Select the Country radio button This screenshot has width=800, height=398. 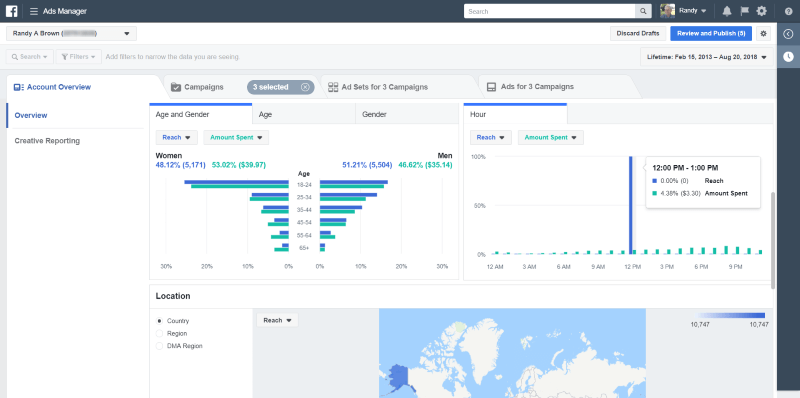pos(159,321)
